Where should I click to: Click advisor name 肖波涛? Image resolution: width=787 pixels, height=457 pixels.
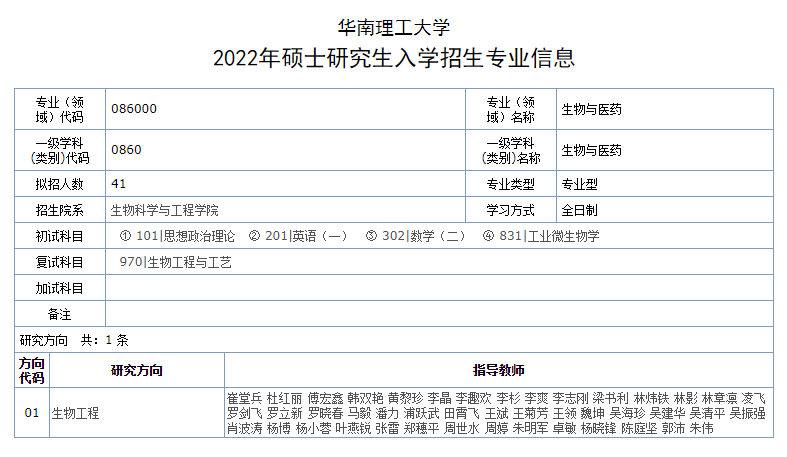coord(244,428)
